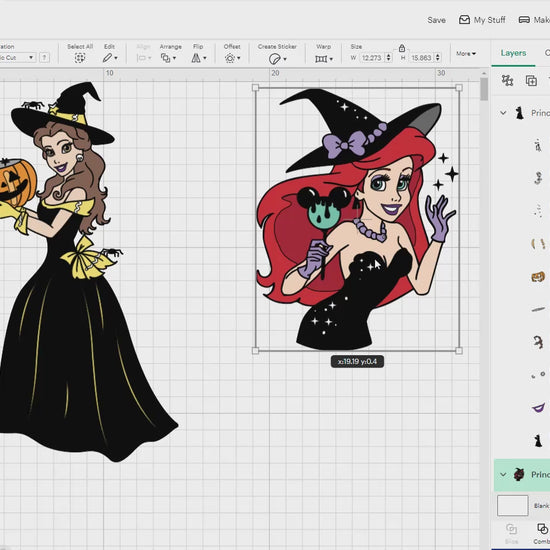
Task: Click the Width stepper arrows
Action: [388, 58]
